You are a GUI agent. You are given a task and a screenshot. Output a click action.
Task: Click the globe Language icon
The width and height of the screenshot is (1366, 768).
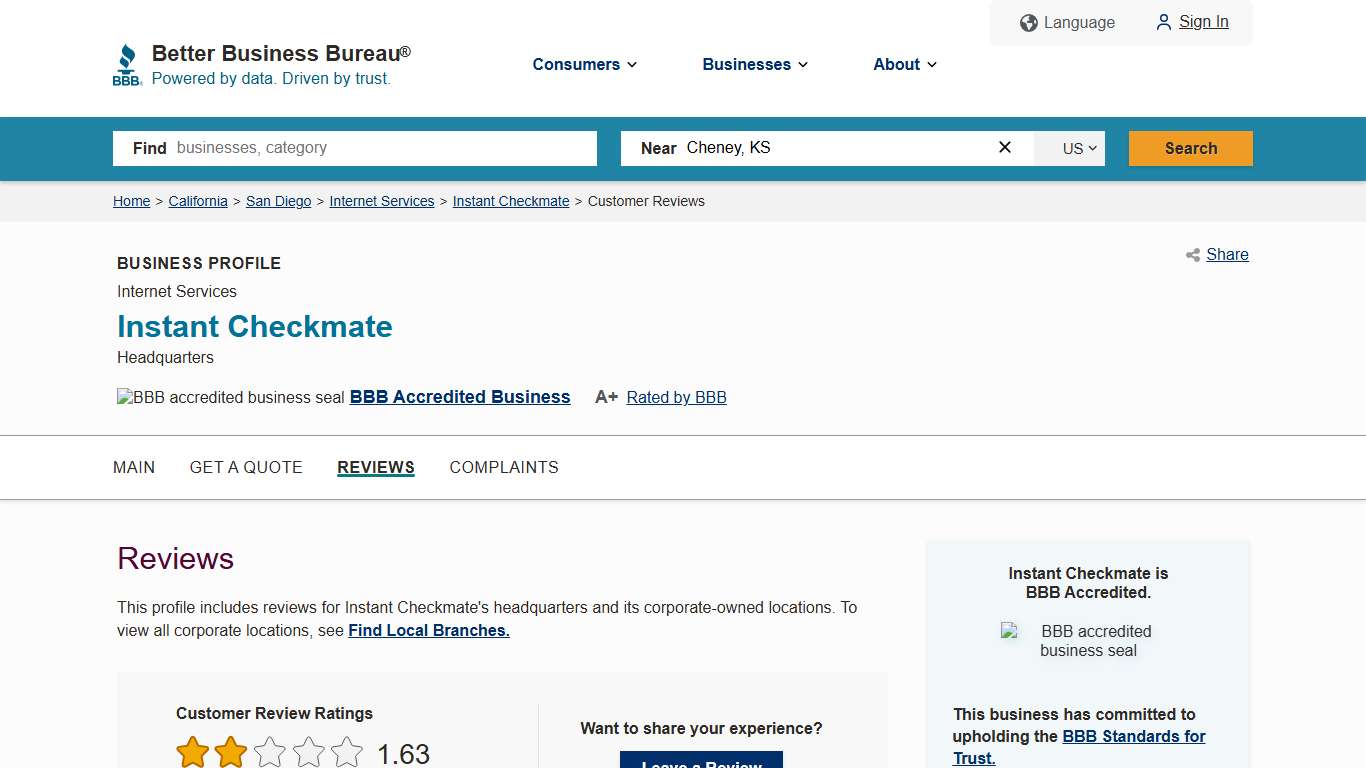1028,22
